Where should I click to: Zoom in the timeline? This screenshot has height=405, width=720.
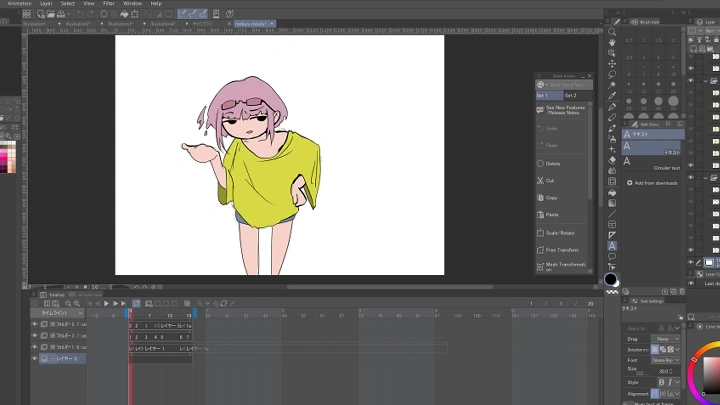pos(77,304)
